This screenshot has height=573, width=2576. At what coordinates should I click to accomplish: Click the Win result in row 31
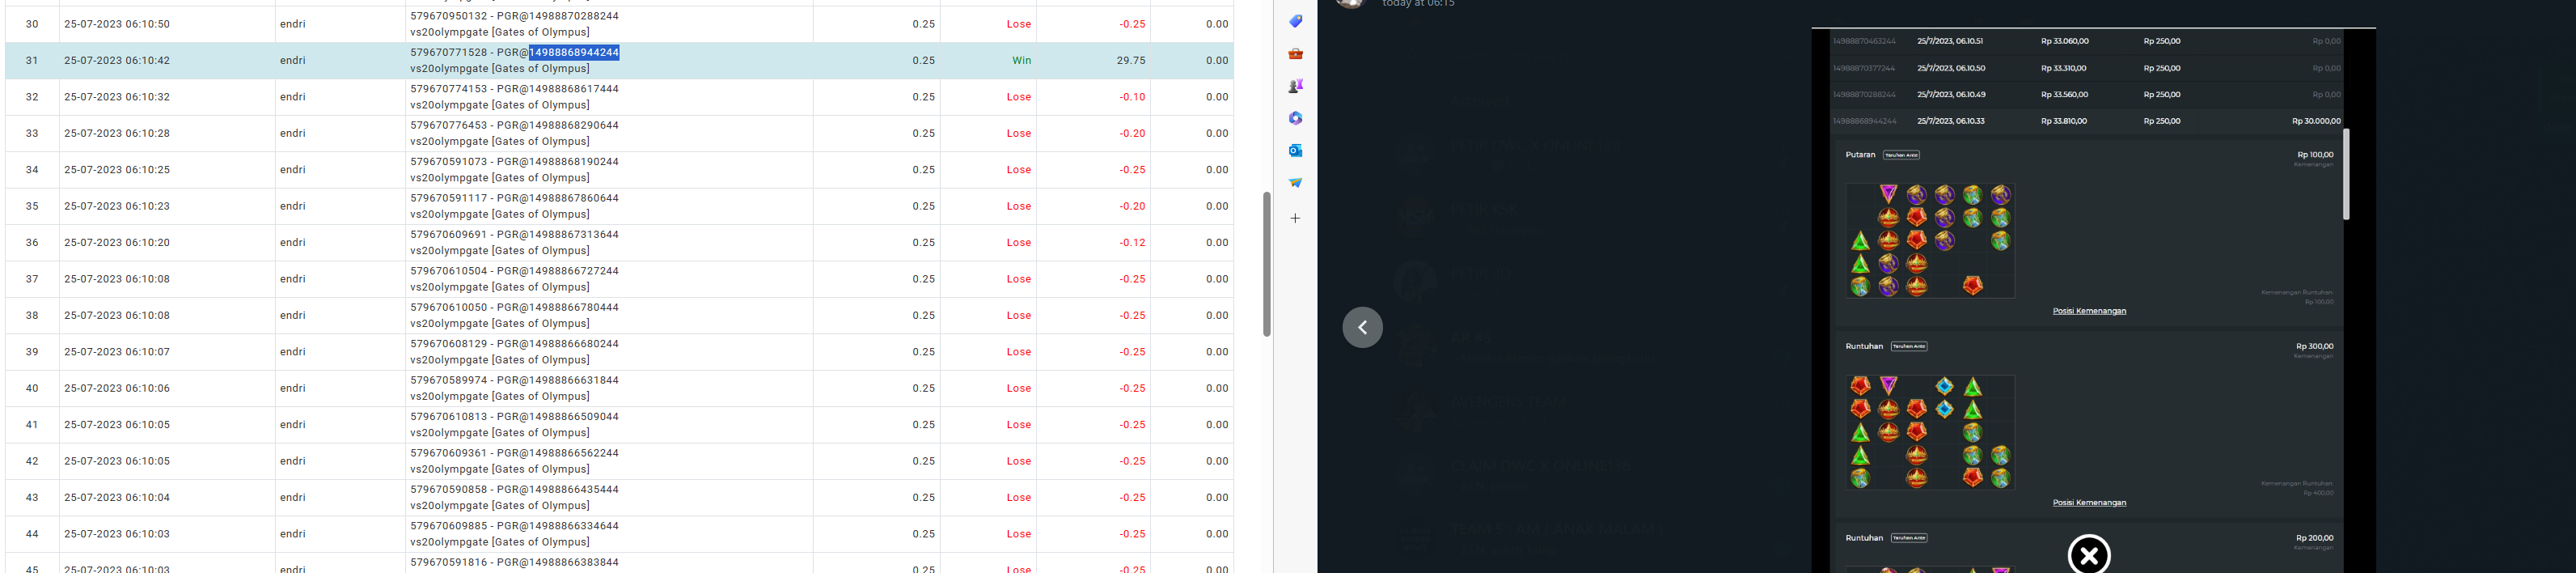(1021, 60)
